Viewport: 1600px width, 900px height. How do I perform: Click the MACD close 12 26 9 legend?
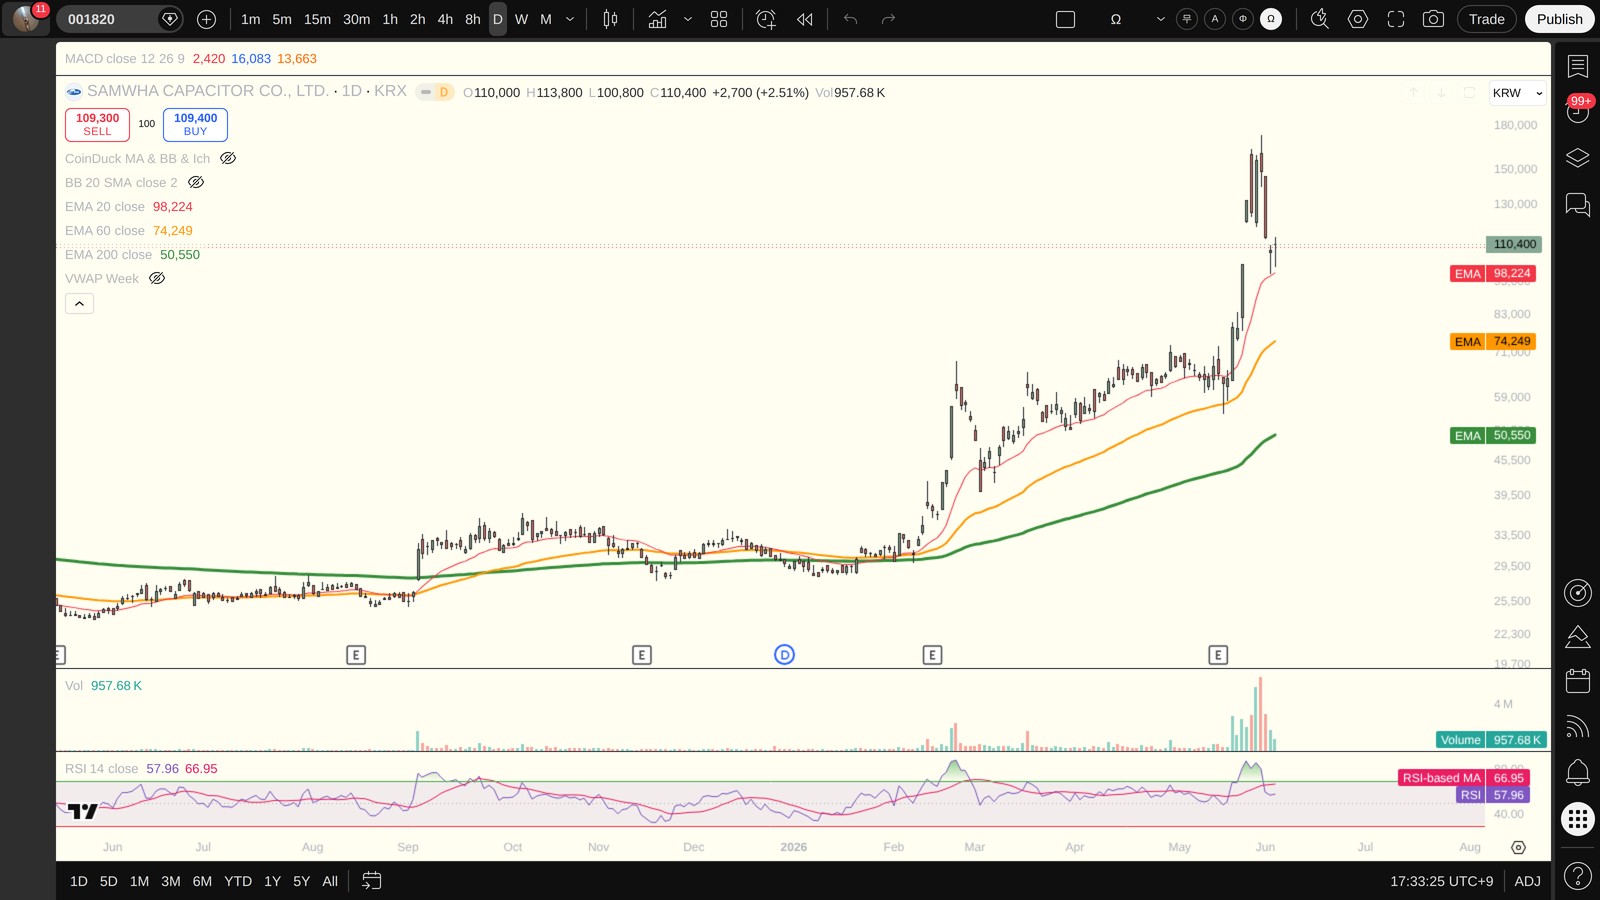tap(125, 59)
